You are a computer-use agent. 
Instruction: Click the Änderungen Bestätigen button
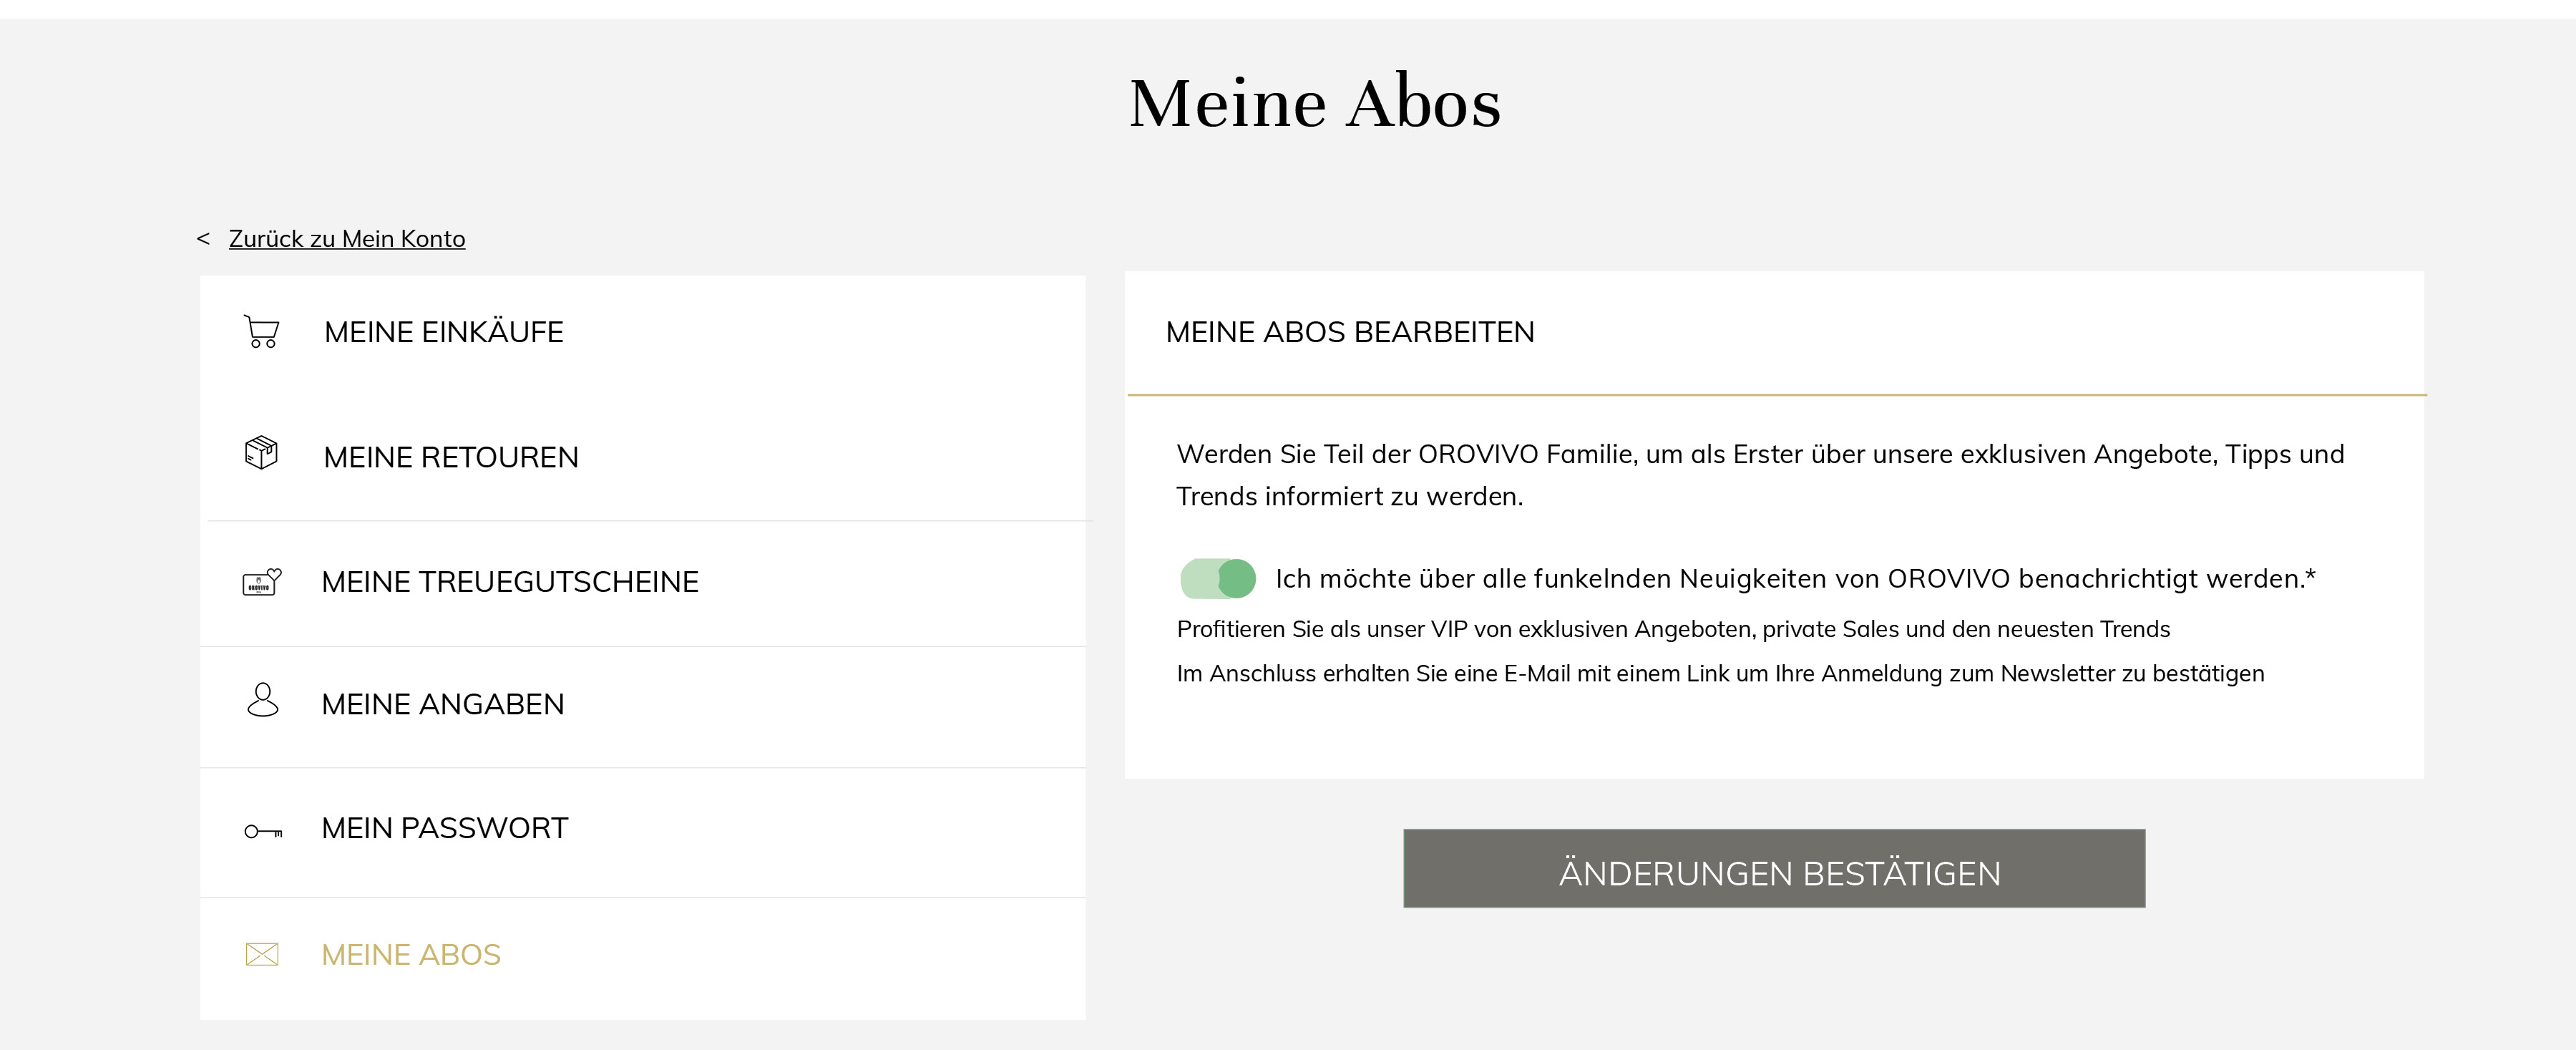point(1774,868)
